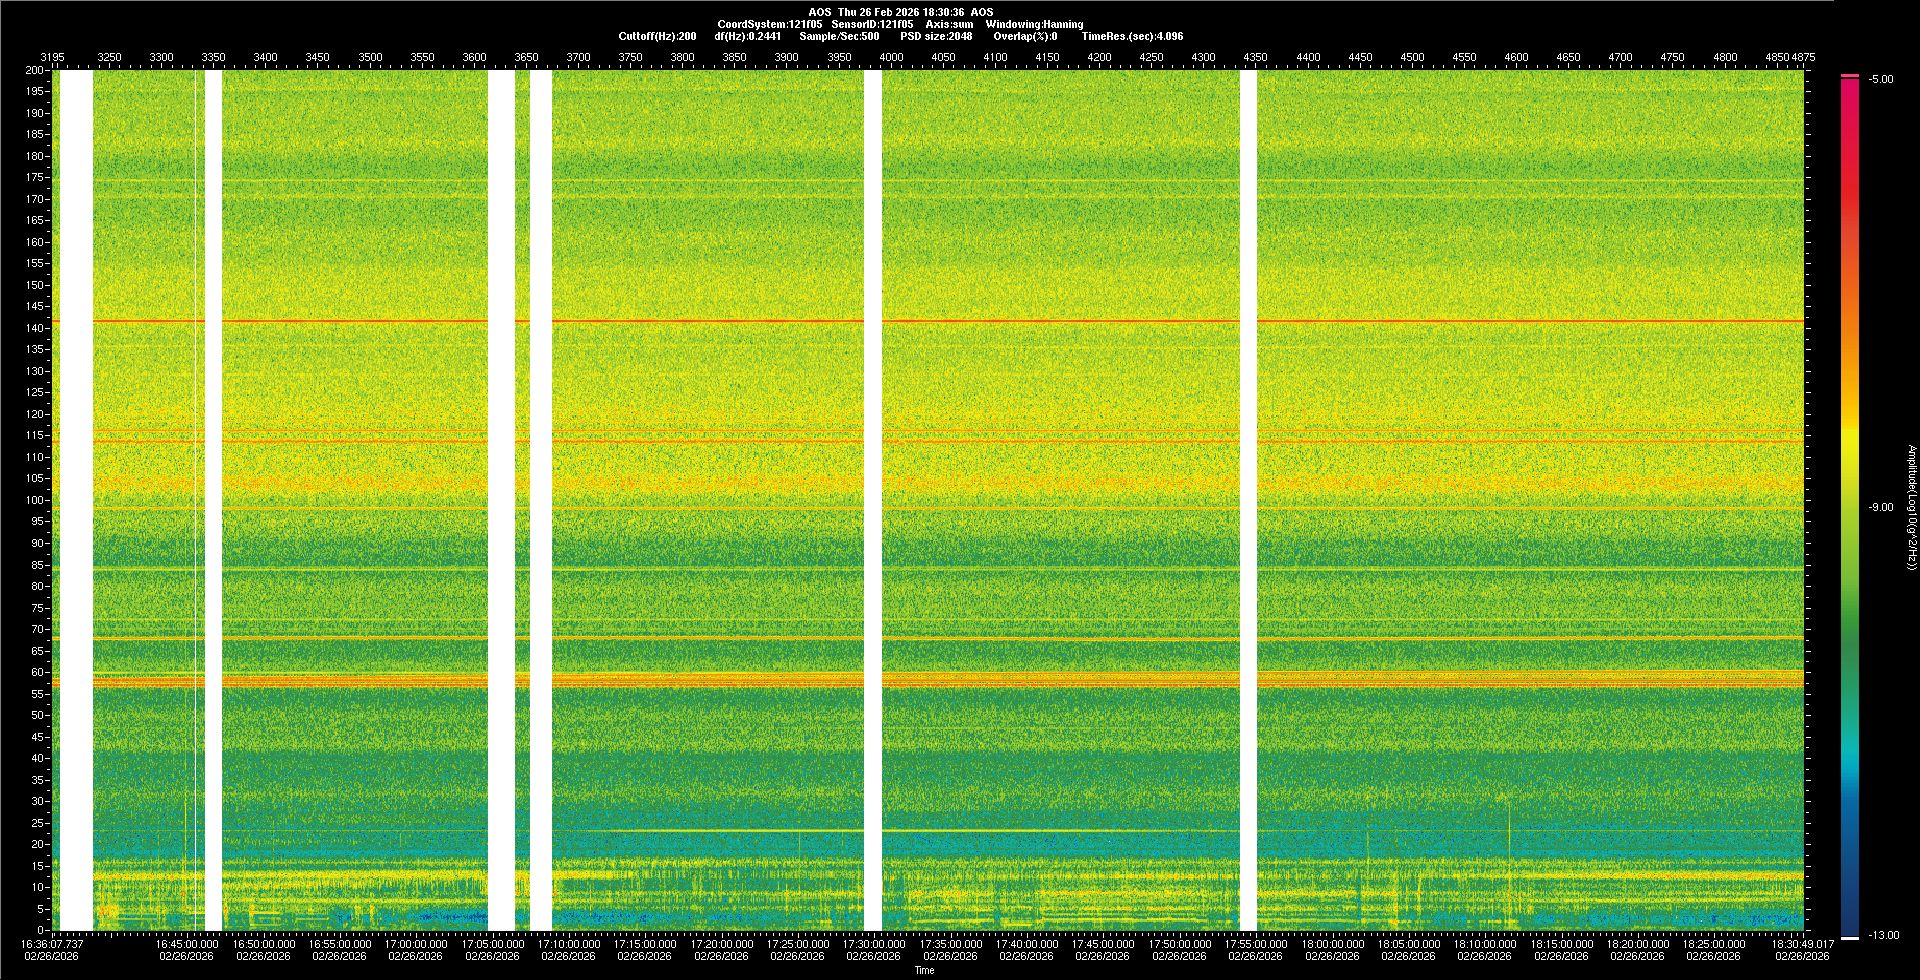Click the Windowing:Hanning header text
This screenshot has width=1920, height=980.
click(x=1033, y=24)
